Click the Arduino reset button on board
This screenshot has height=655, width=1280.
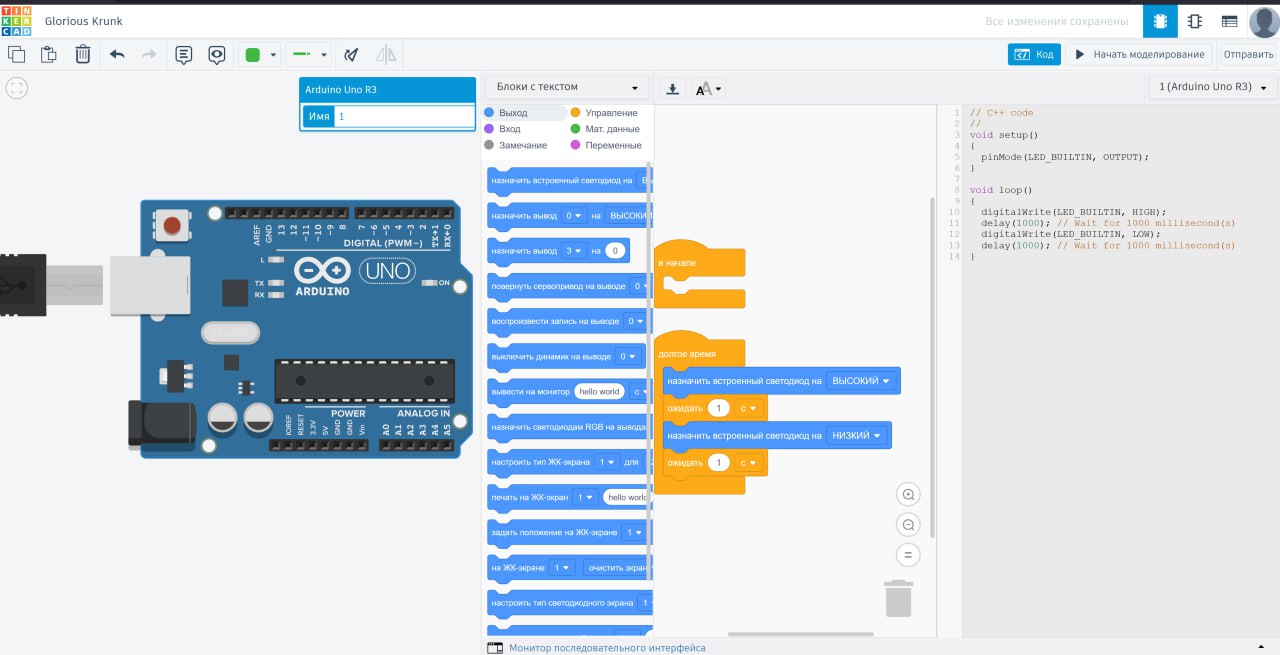click(x=173, y=225)
